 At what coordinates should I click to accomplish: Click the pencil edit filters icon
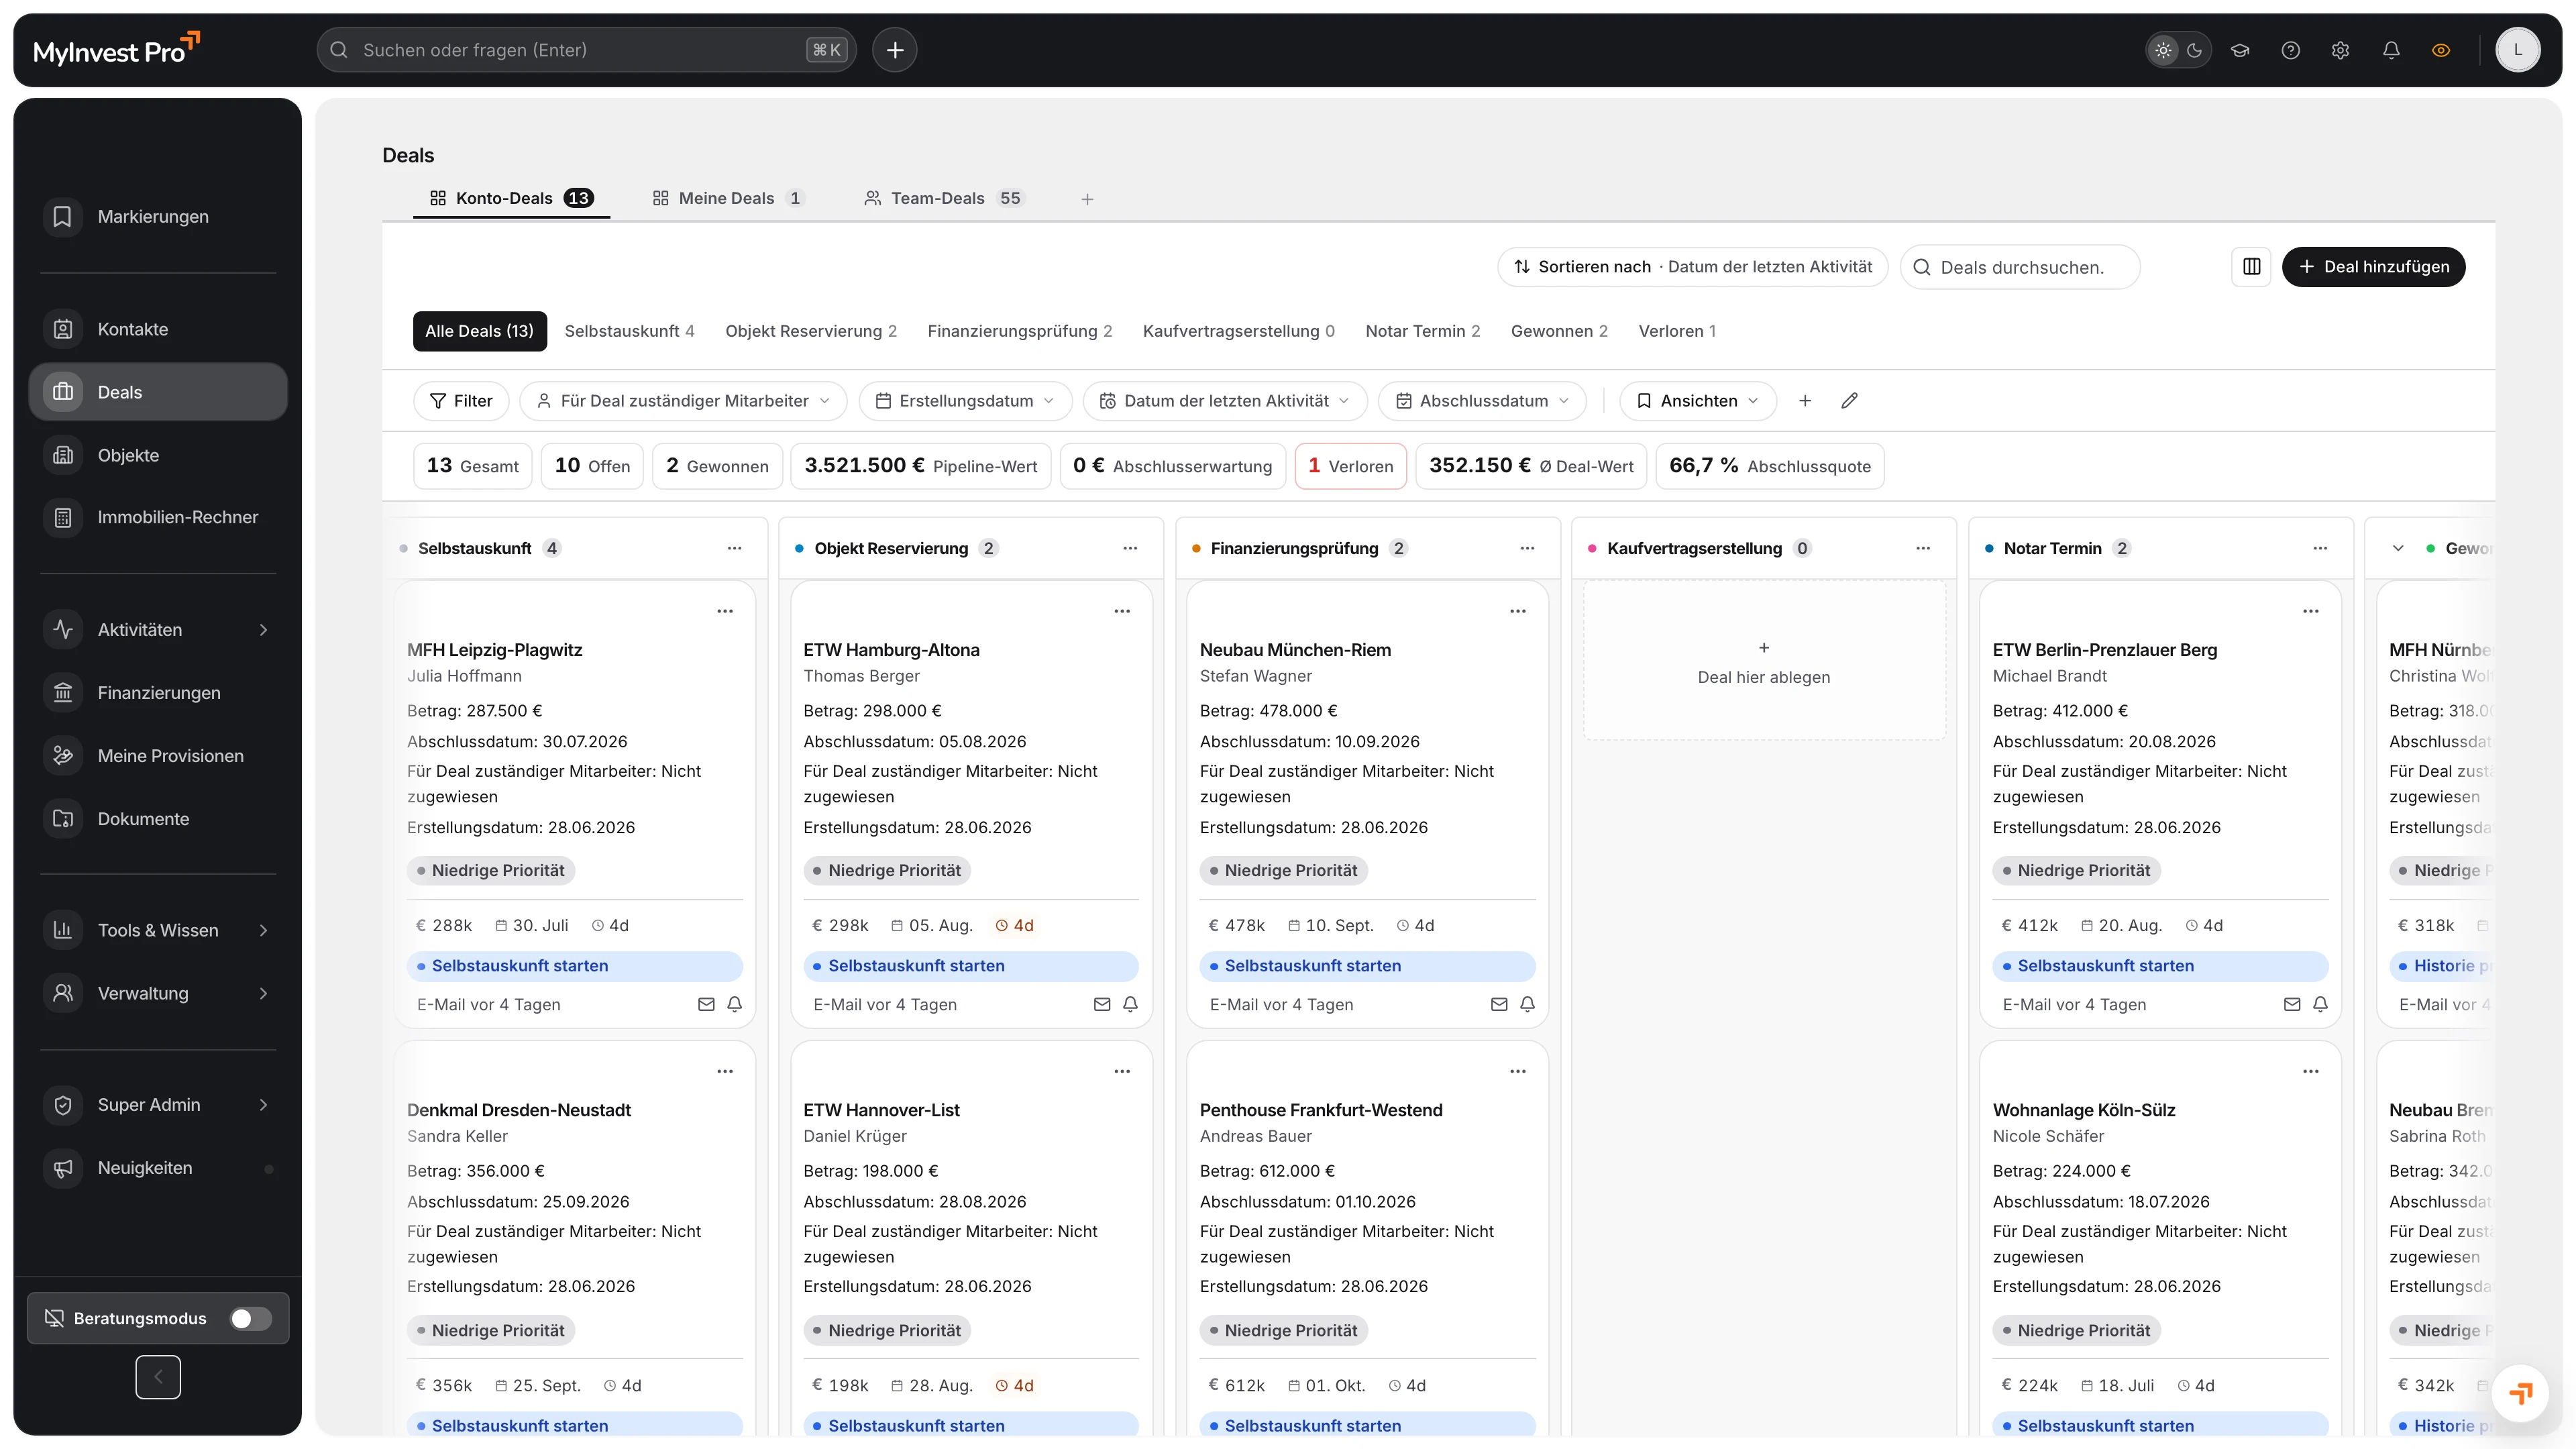(x=1849, y=400)
